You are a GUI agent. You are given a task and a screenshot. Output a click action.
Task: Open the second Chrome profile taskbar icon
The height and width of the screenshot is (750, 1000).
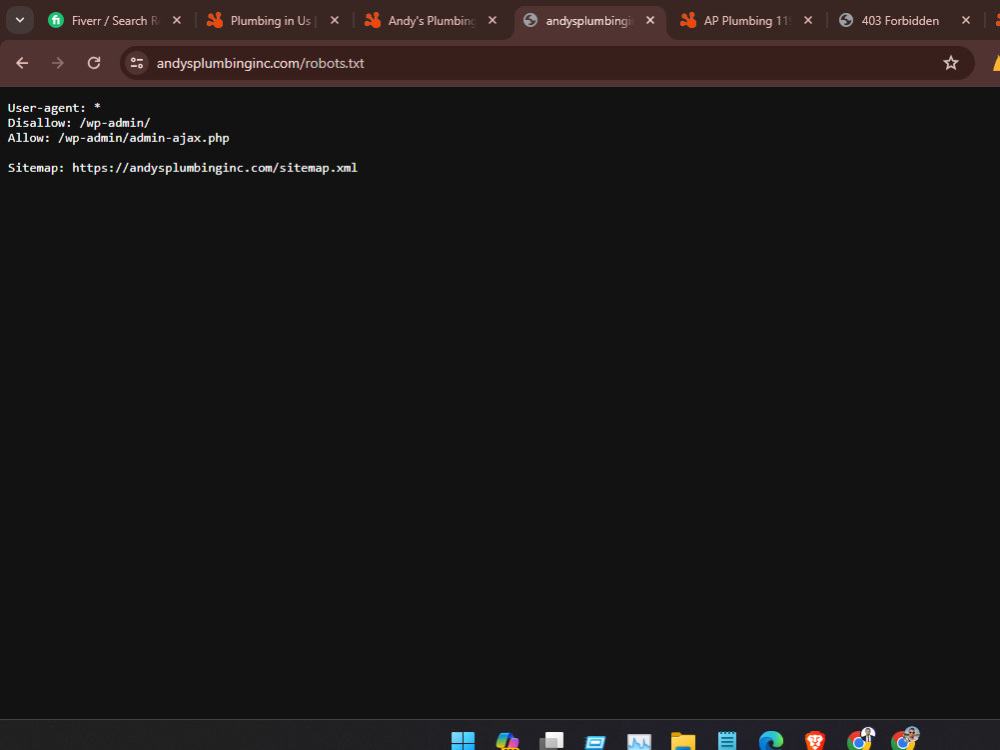pyautogui.click(x=904, y=739)
